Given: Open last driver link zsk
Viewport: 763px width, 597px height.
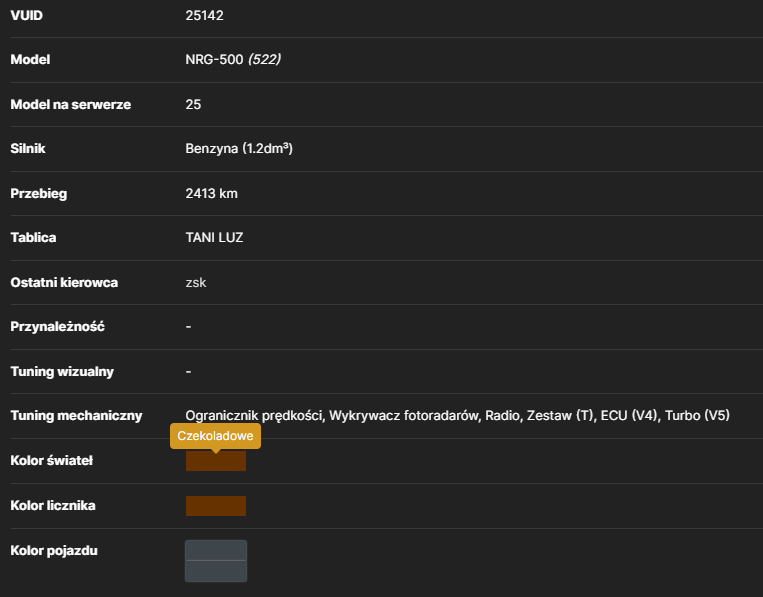Looking at the screenshot, I should point(196,283).
